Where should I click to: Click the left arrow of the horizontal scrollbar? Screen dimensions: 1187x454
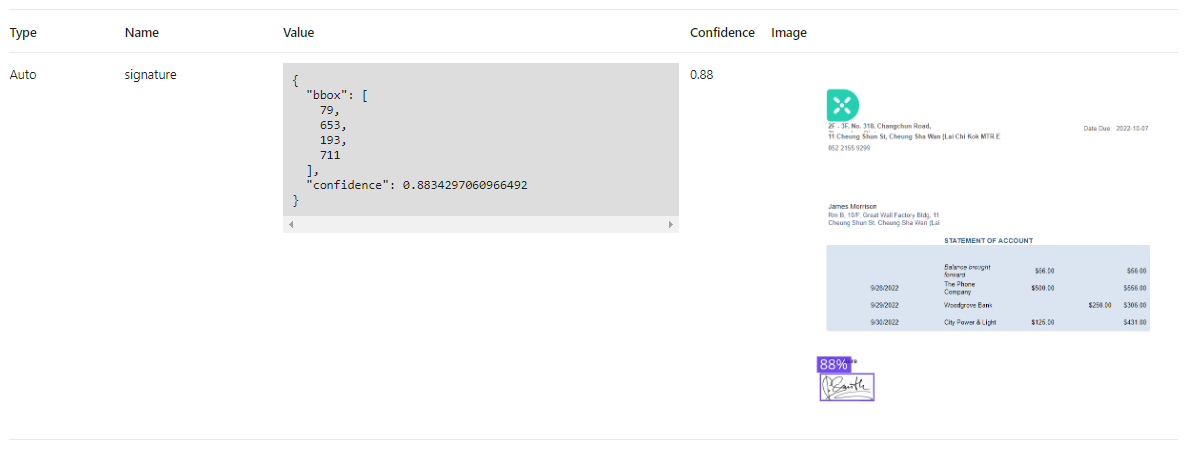click(290, 225)
